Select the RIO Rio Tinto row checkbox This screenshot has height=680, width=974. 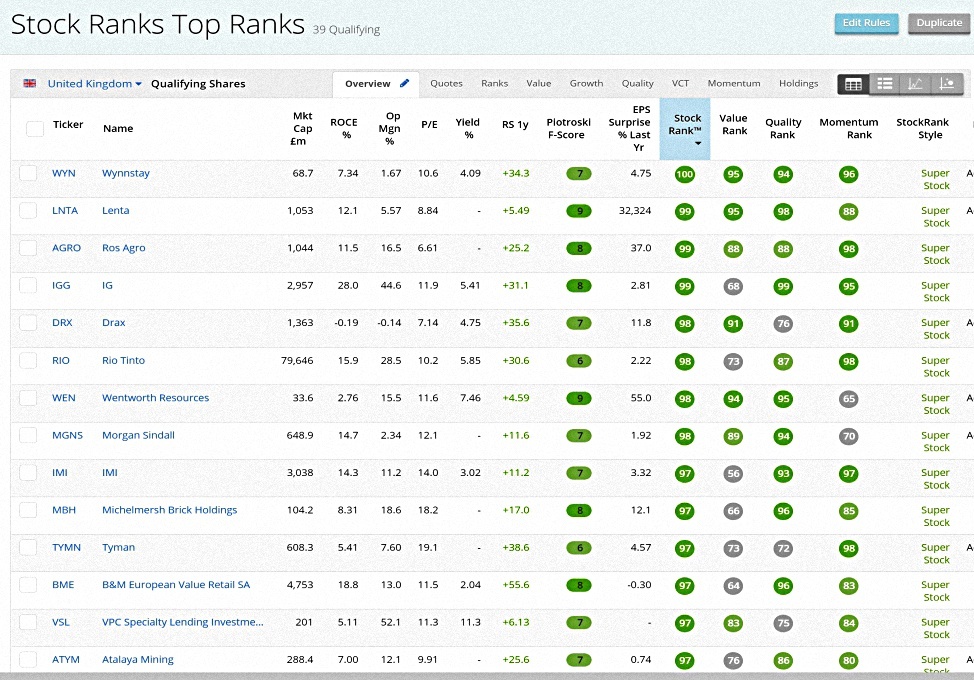click(28, 360)
